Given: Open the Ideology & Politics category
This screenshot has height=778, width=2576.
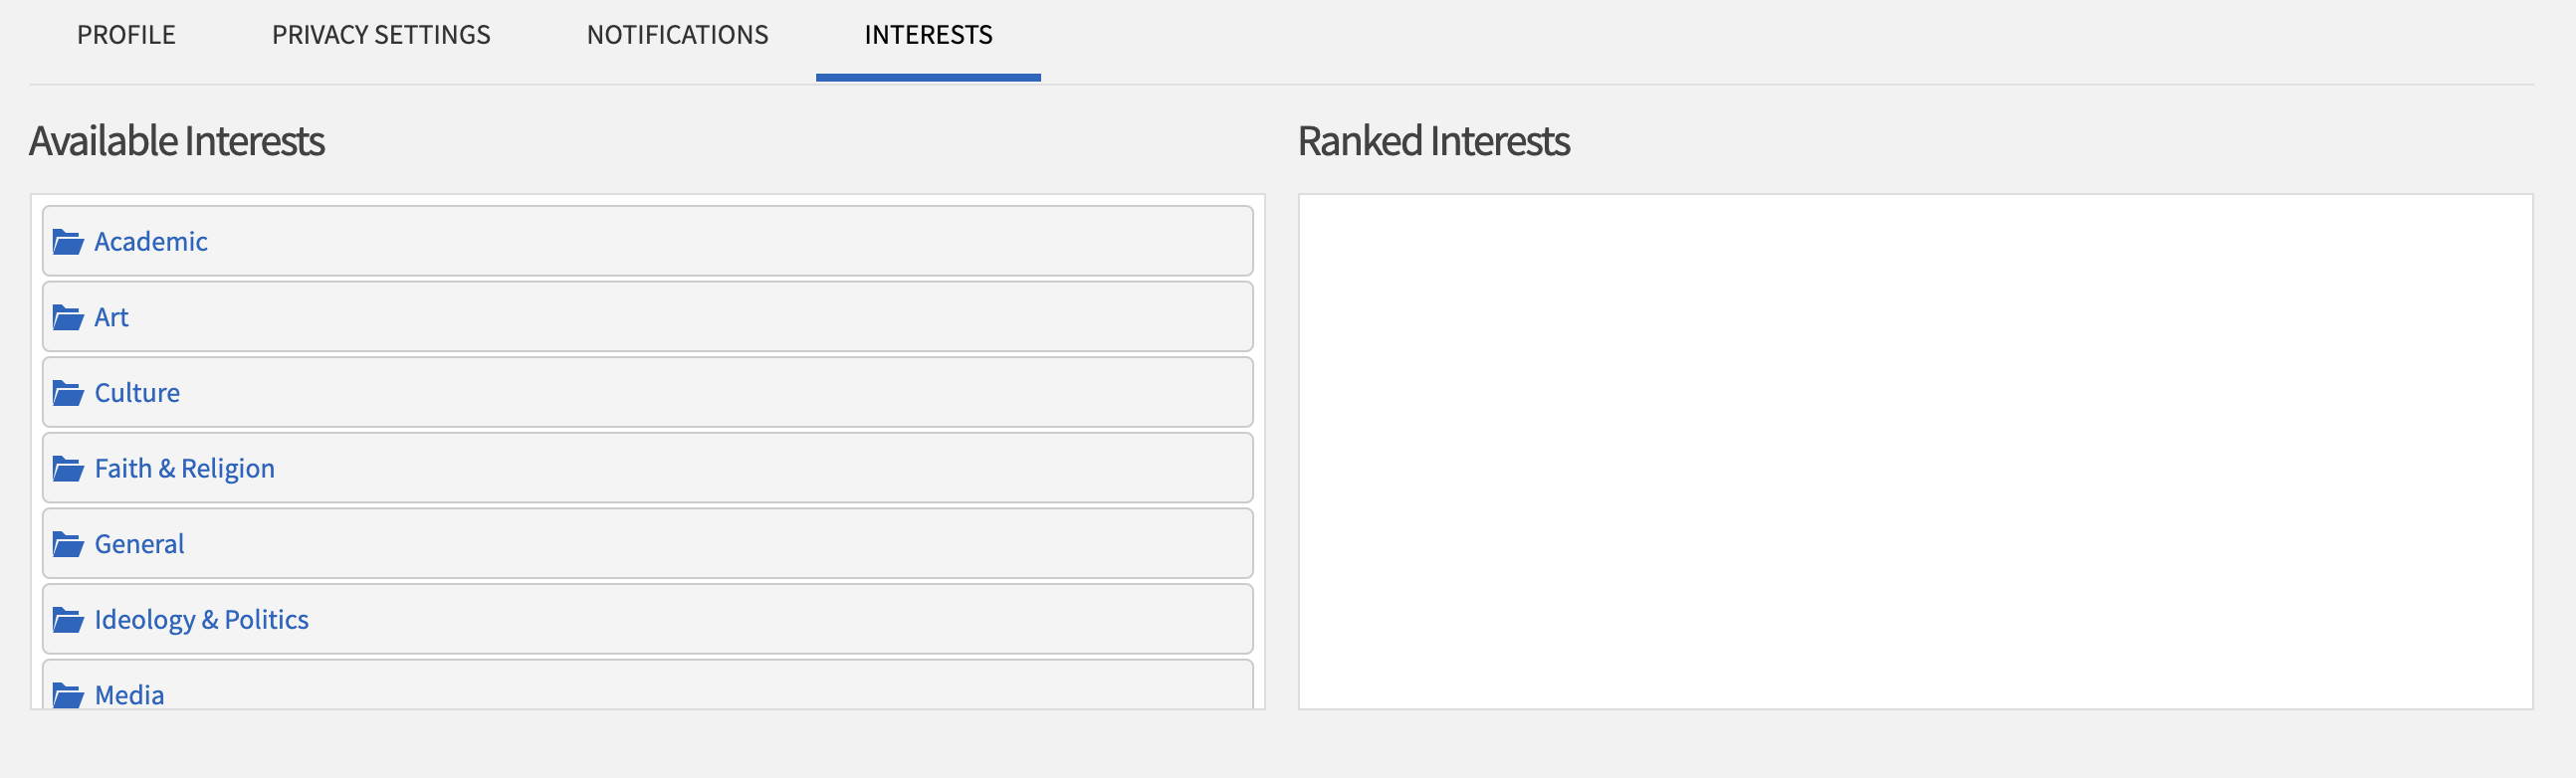Looking at the screenshot, I should click(201, 619).
